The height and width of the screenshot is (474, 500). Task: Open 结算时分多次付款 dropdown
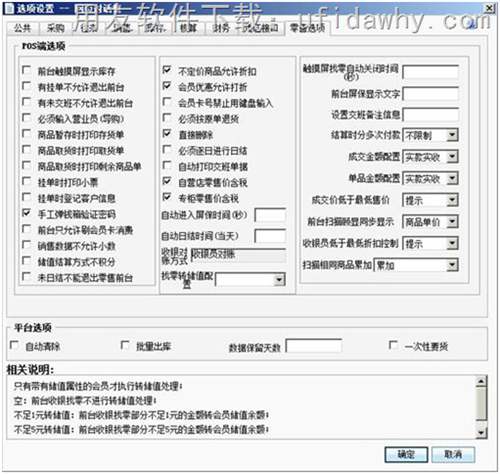pyautogui.click(x=452, y=135)
